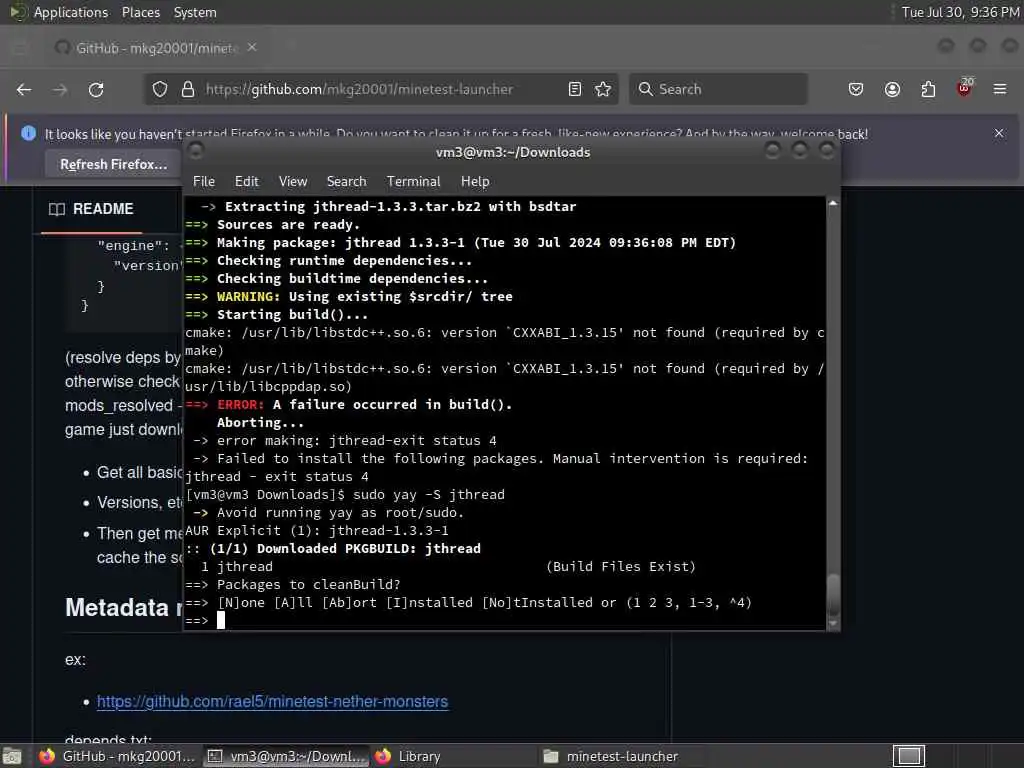
Task: Click terminal text '(Build Files Exist)'
Action: coord(621,566)
